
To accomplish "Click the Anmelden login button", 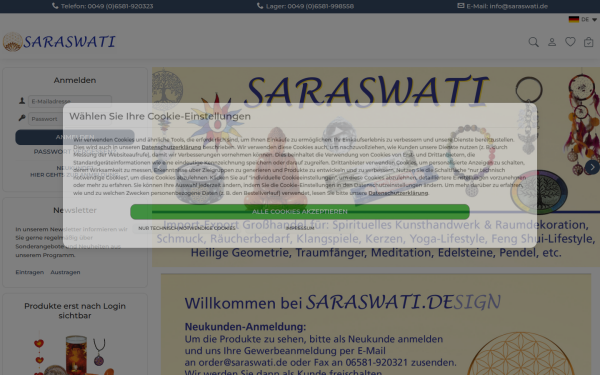I will 75,137.
